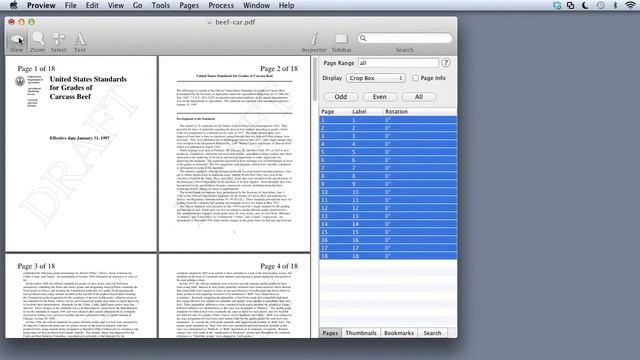Click the Dropbox menu bar icon
640x360 pixels.
[x=557, y=5]
